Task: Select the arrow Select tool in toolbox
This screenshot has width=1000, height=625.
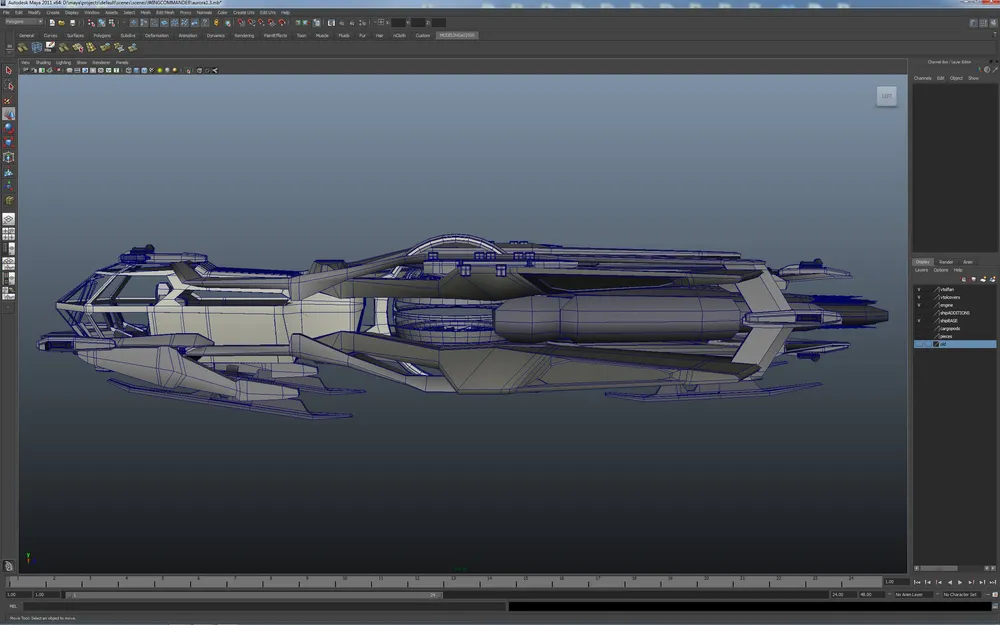Action: coord(8,71)
